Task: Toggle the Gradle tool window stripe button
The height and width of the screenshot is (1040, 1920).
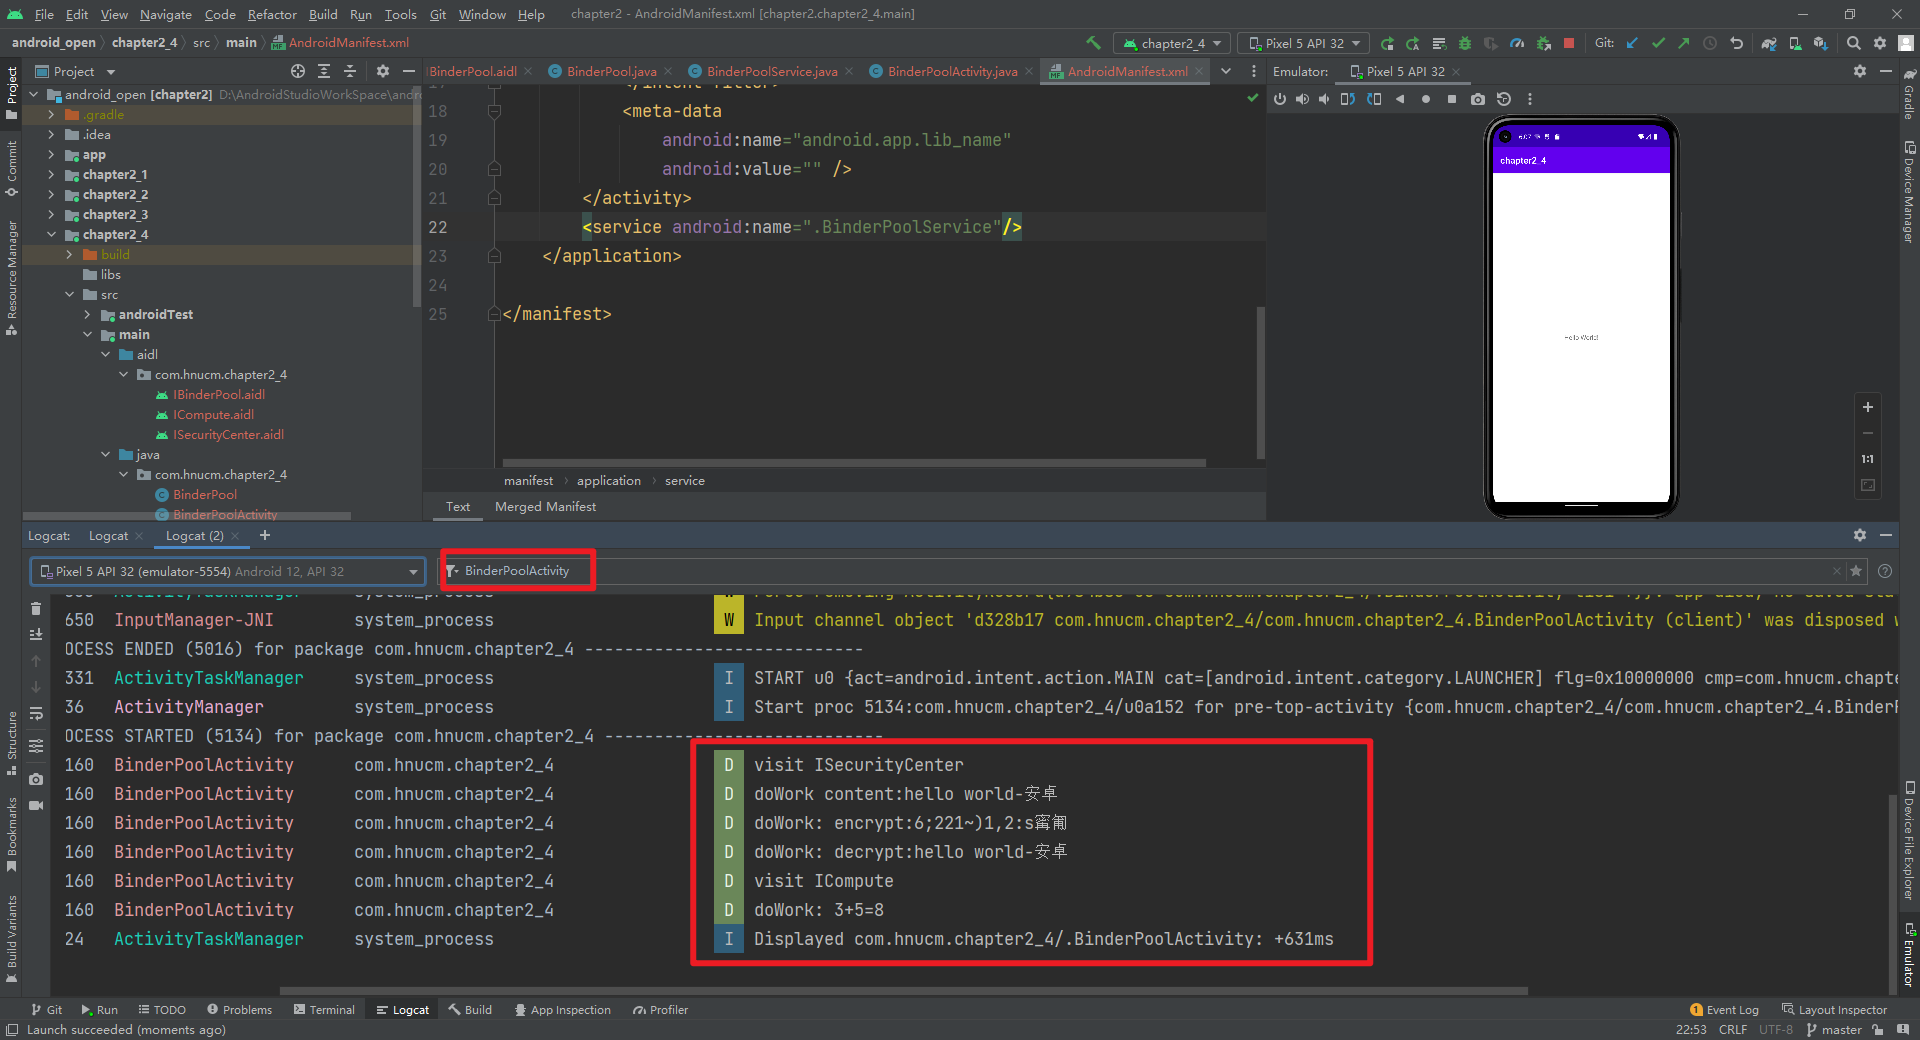Action: [x=1909, y=93]
